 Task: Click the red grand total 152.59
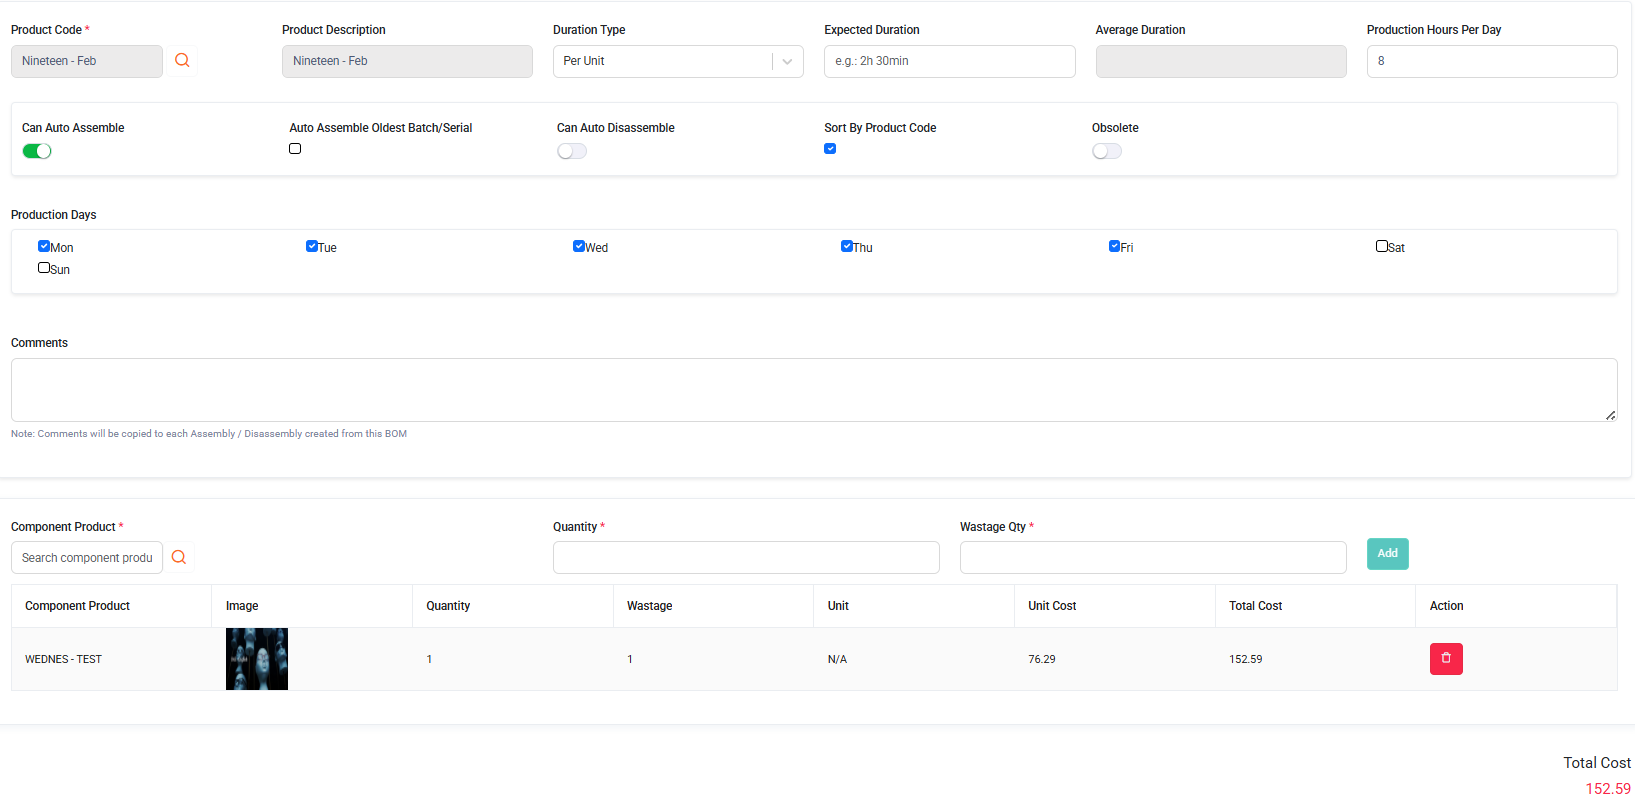(x=1608, y=789)
